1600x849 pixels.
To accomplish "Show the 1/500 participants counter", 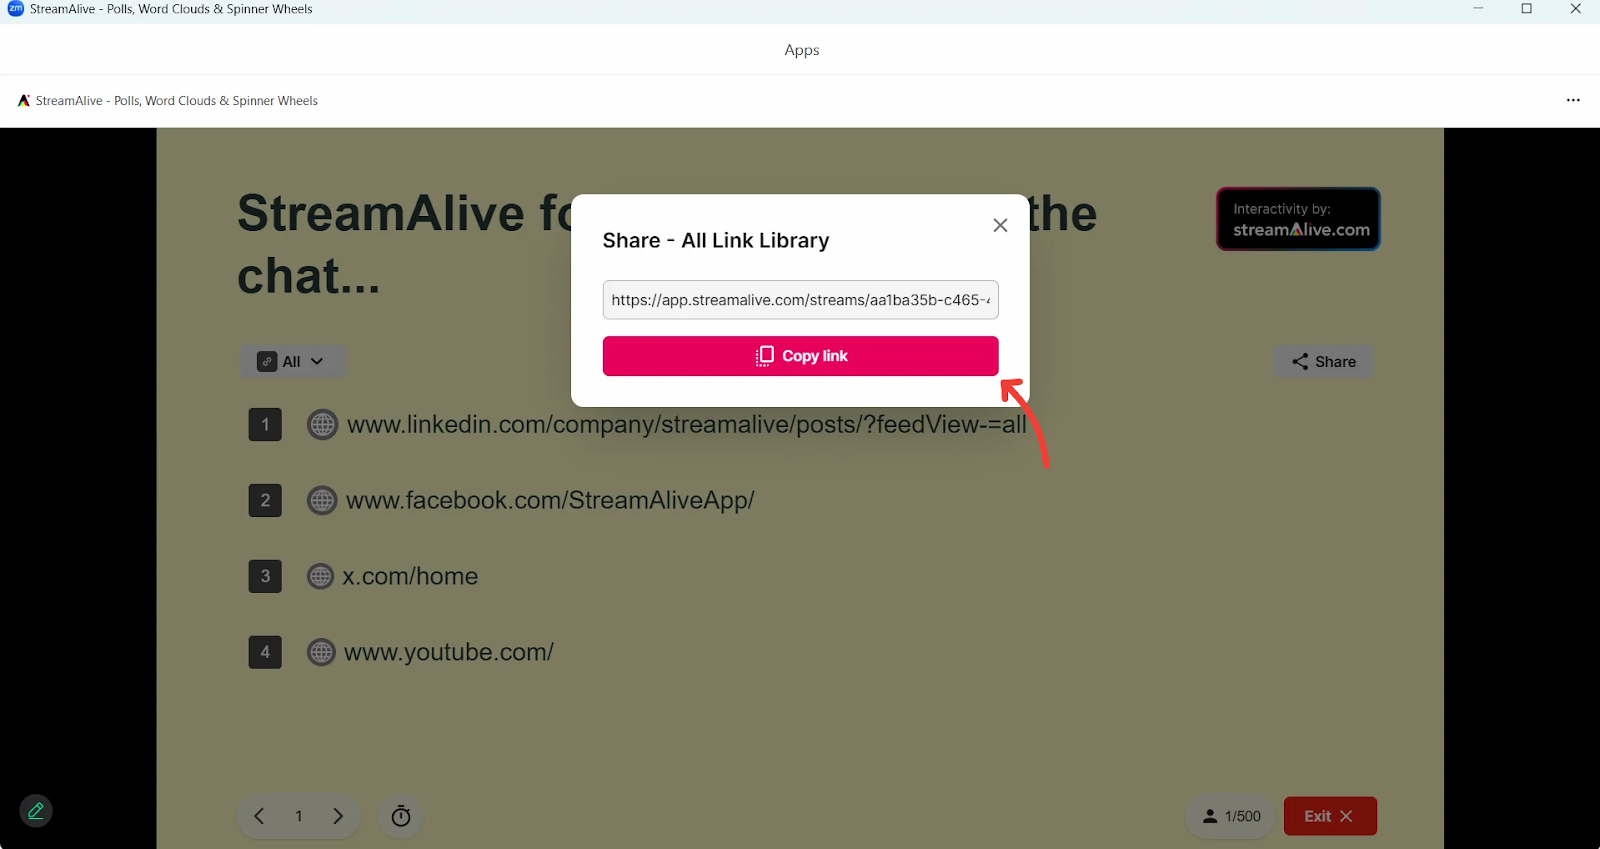I will (x=1231, y=816).
